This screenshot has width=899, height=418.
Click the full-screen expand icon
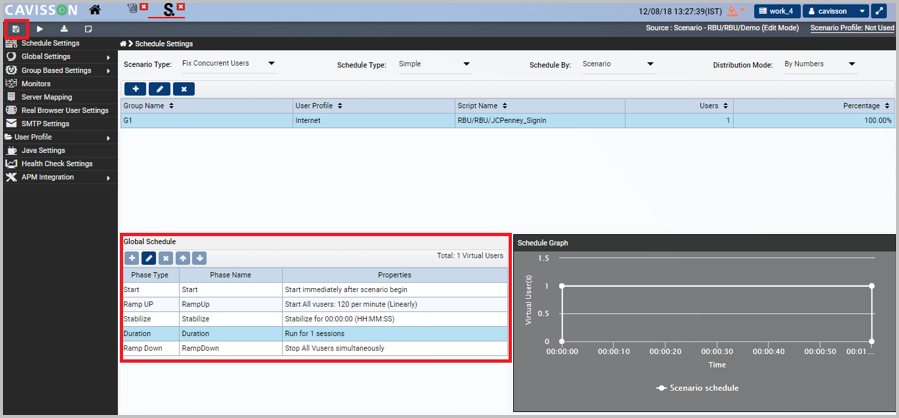(879, 11)
